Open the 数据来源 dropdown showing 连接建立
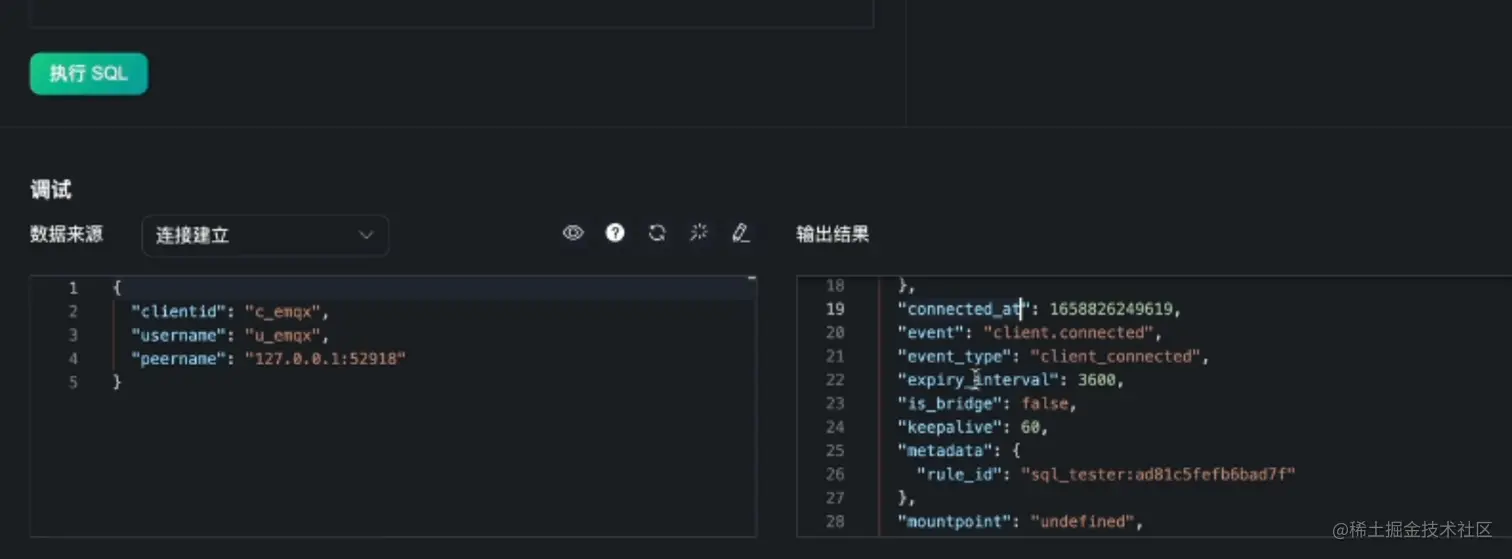This screenshot has height=559, width=1512. [265, 235]
